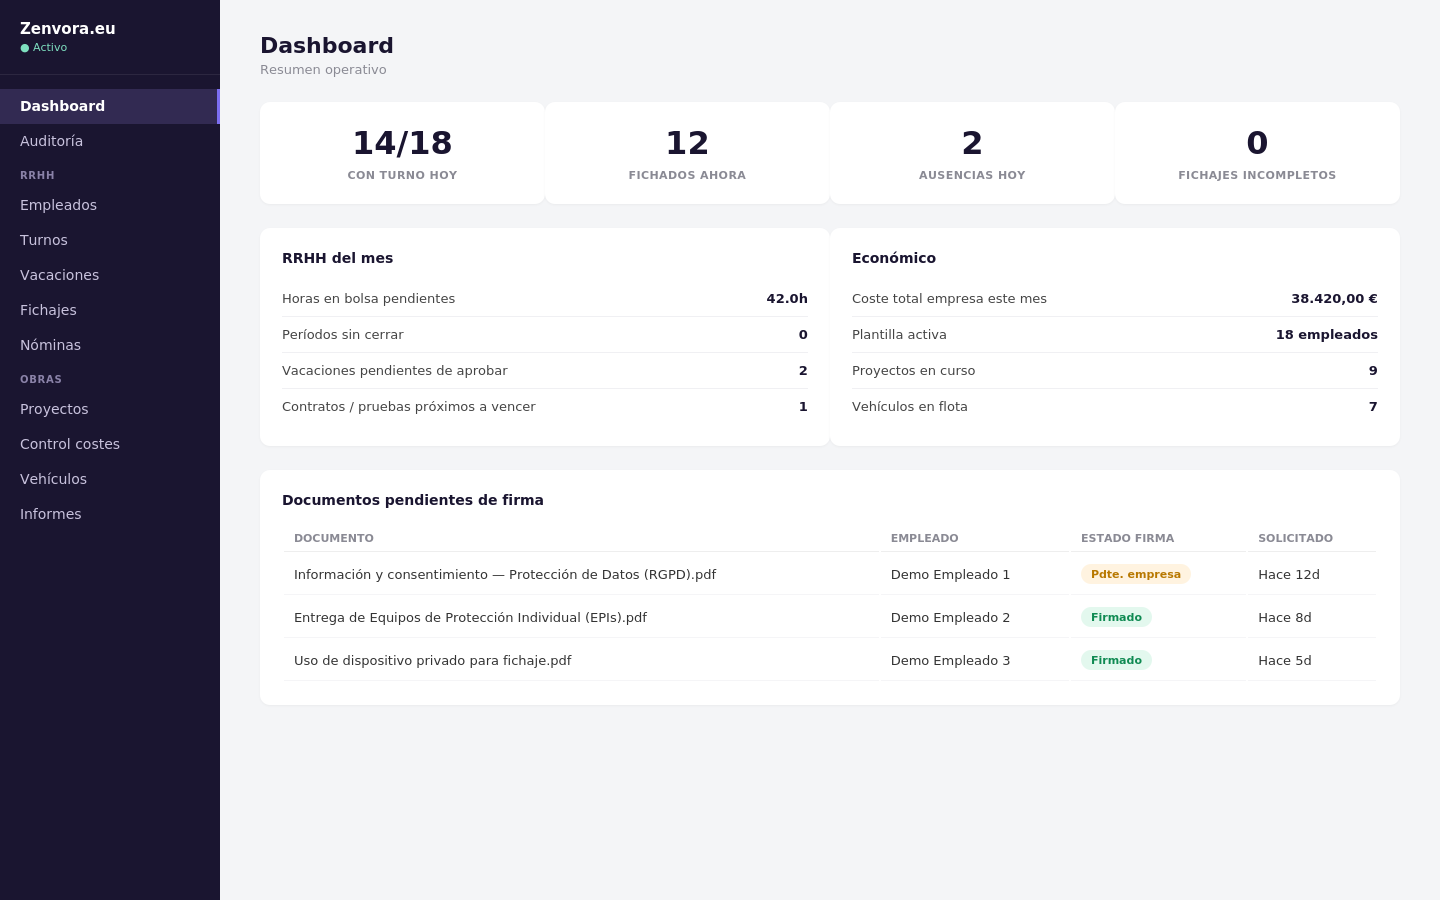Viewport: 1440px width, 900px height.
Task: Click the green Activo status indicator
Action: pyautogui.click(x=44, y=47)
